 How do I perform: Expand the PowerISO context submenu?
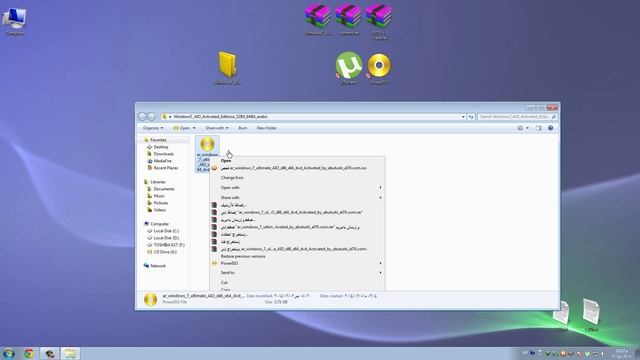pyautogui.click(x=297, y=264)
